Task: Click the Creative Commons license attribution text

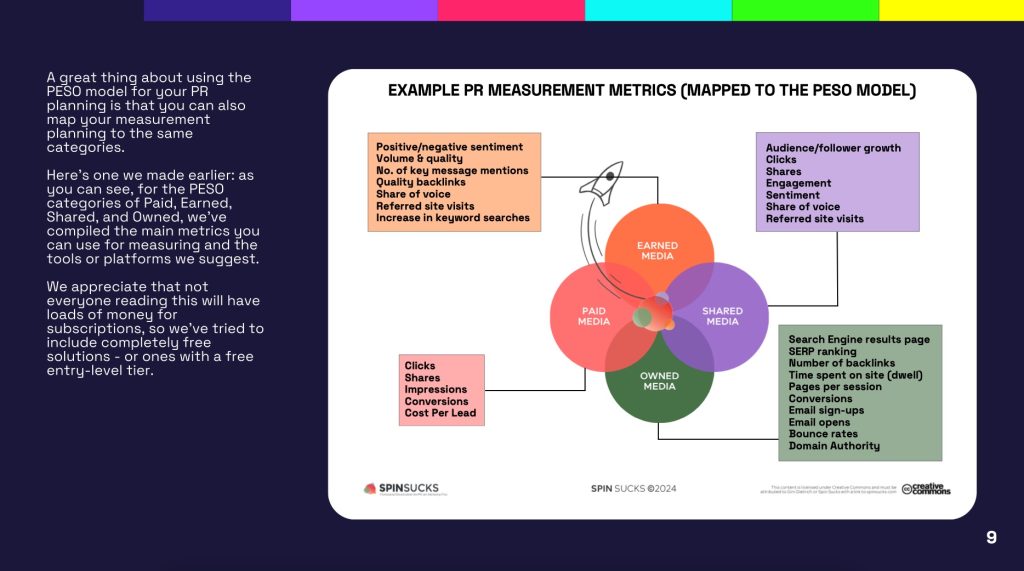Action: click(827, 489)
